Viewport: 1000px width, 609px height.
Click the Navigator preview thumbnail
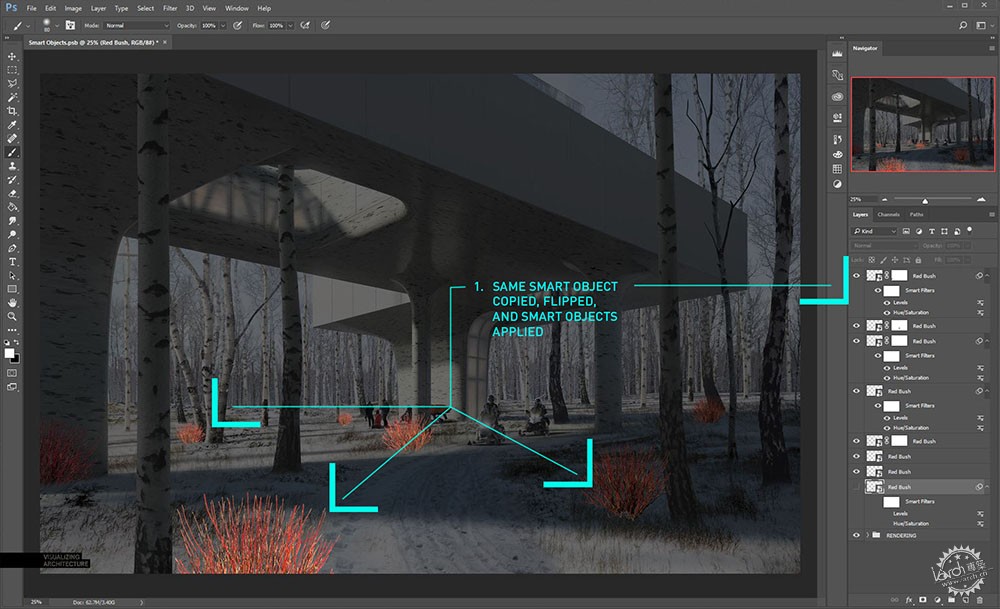click(922, 124)
